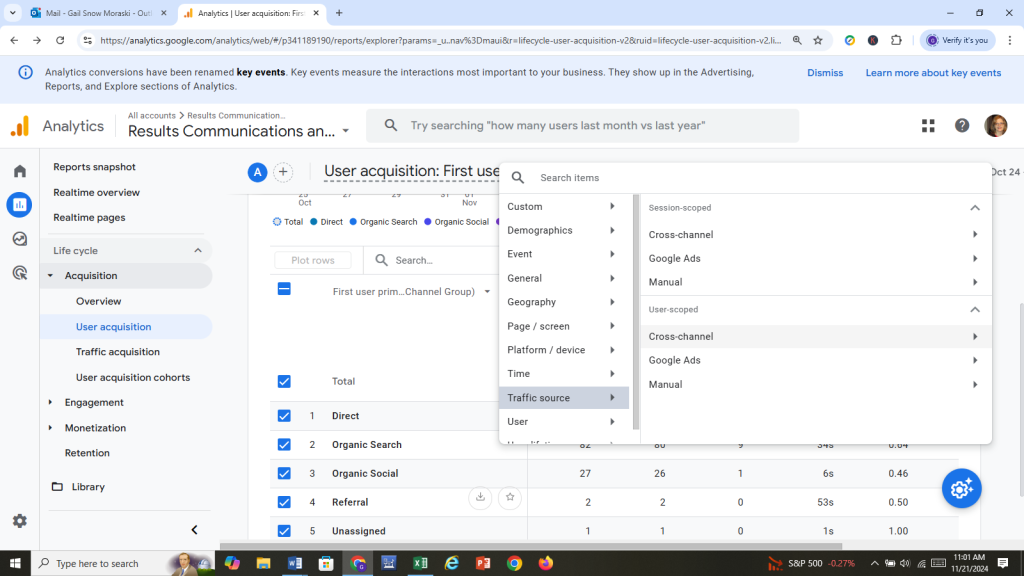The width and height of the screenshot is (1024, 576).
Task: Select the Custom dimension category
Action: [x=564, y=206]
